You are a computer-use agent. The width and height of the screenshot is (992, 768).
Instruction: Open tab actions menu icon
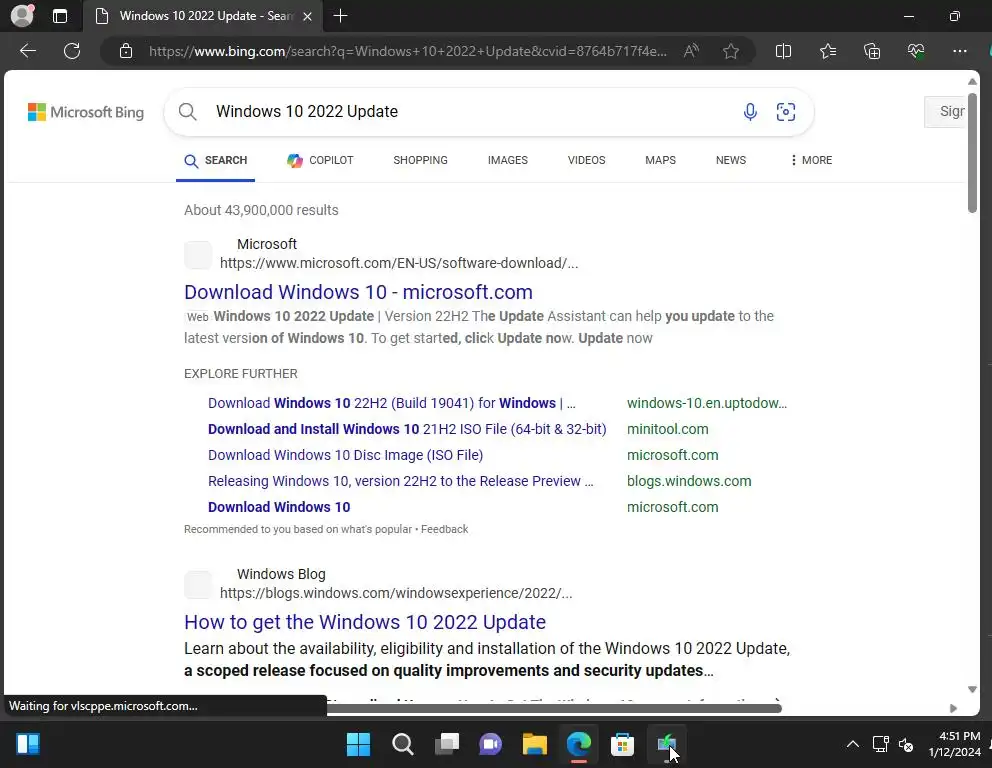point(60,16)
